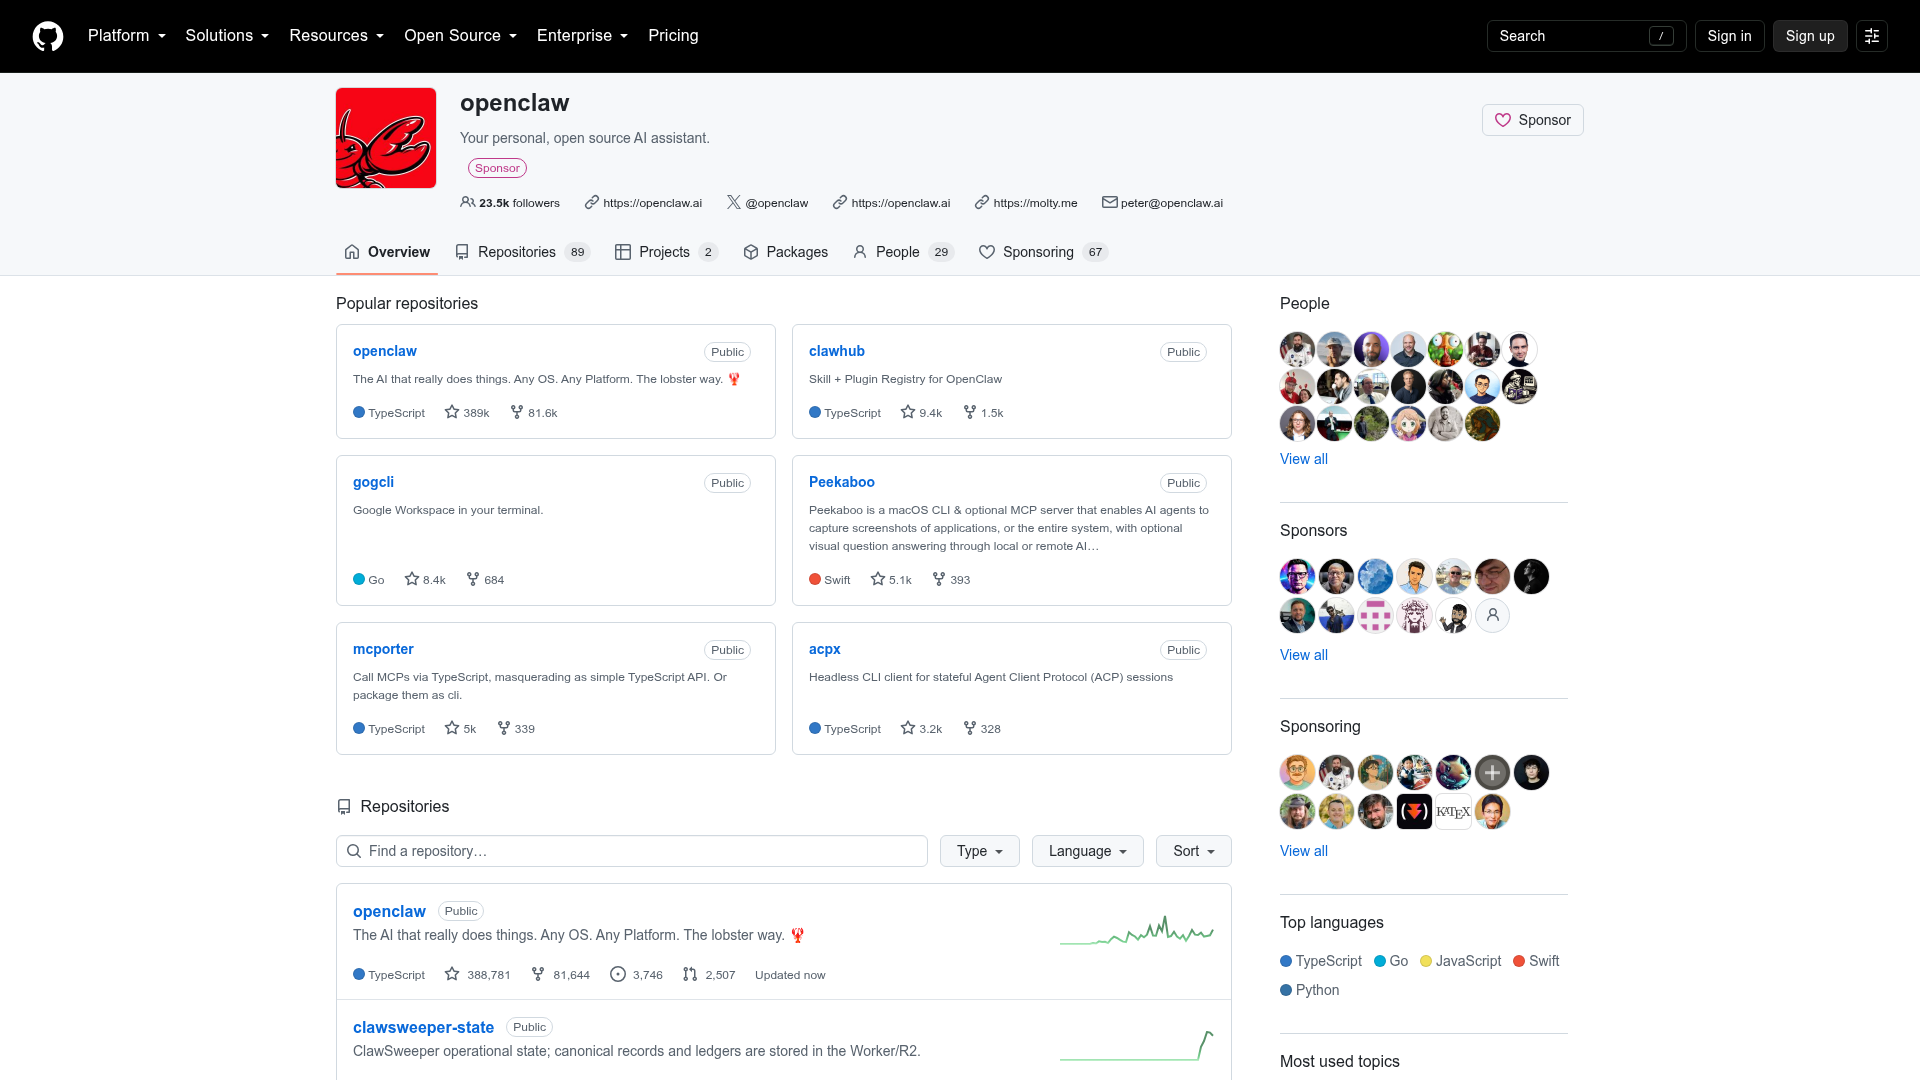Screen dimensions: 1920x1080
Task: Click the stargazers count 388,781
Action: tap(478, 974)
